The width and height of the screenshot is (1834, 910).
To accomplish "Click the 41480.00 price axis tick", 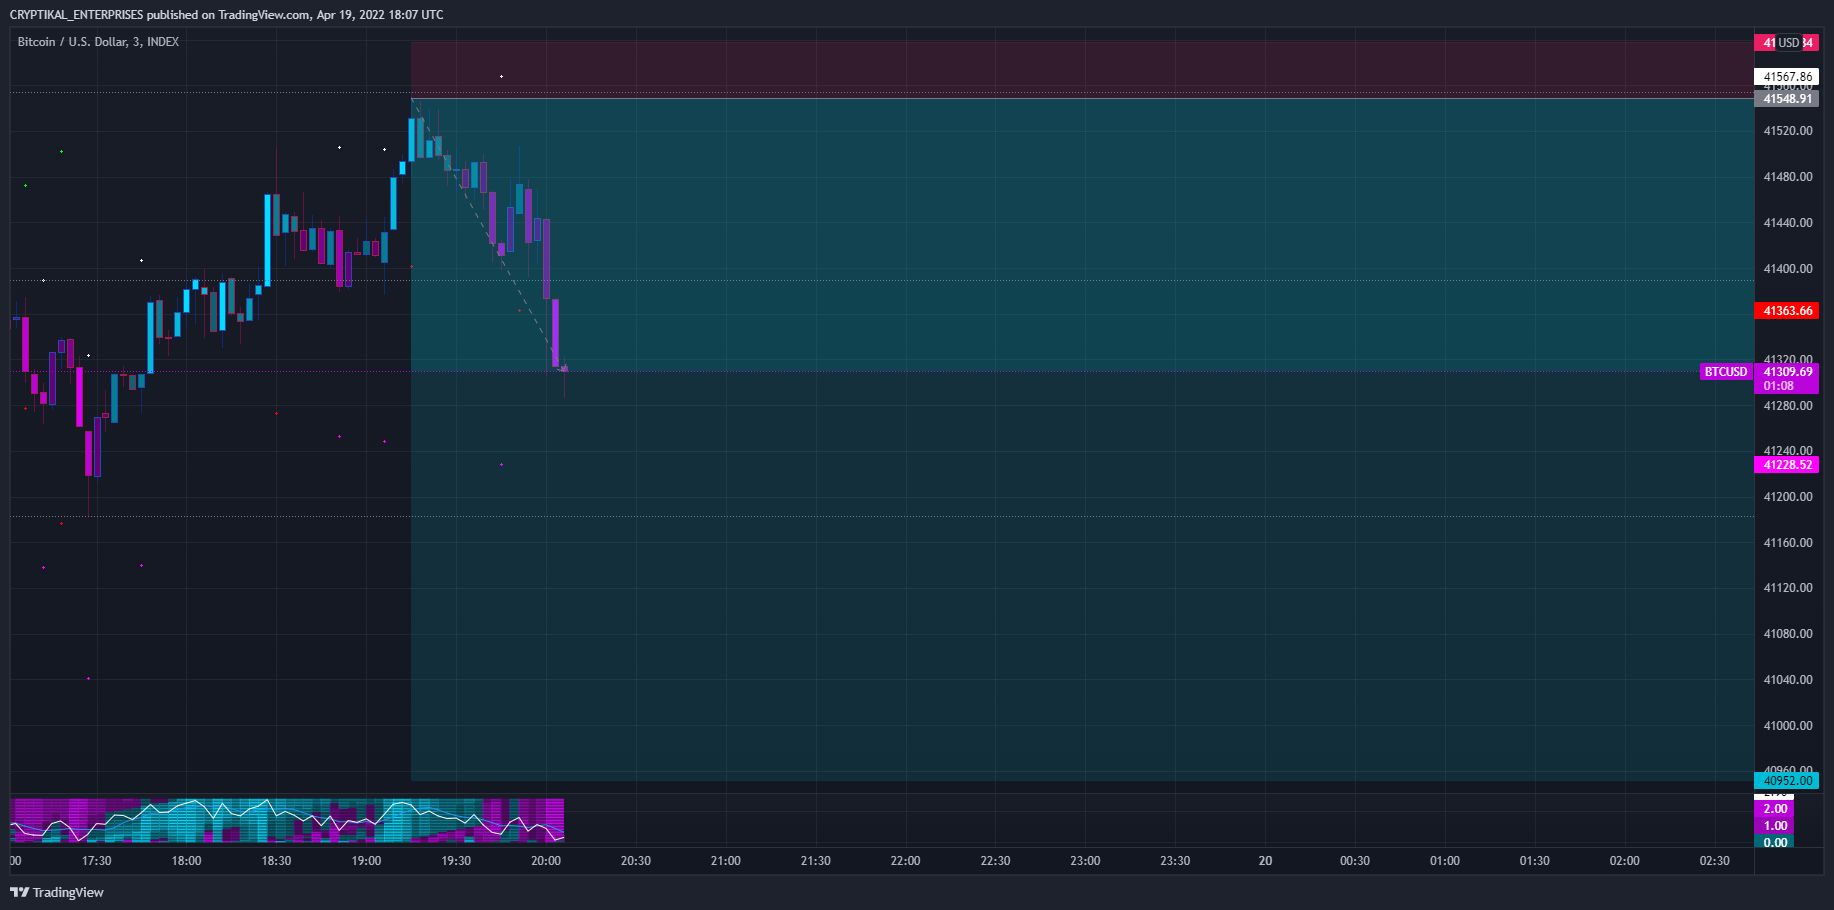I will pos(1788,177).
